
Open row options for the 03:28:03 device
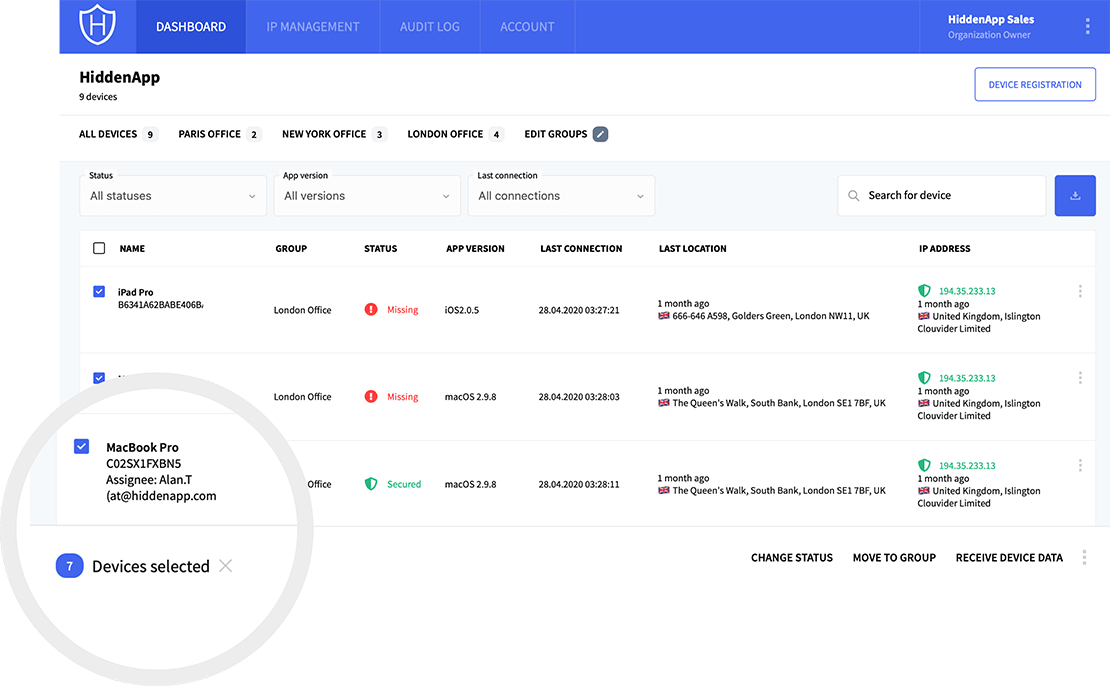[x=1080, y=378]
